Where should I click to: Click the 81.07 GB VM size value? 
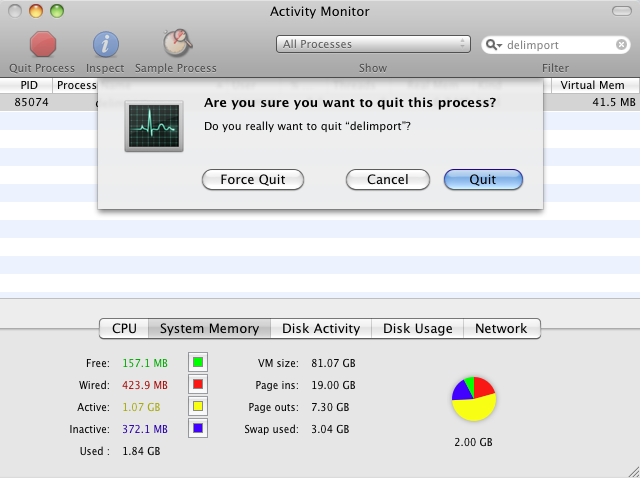point(333,363)
